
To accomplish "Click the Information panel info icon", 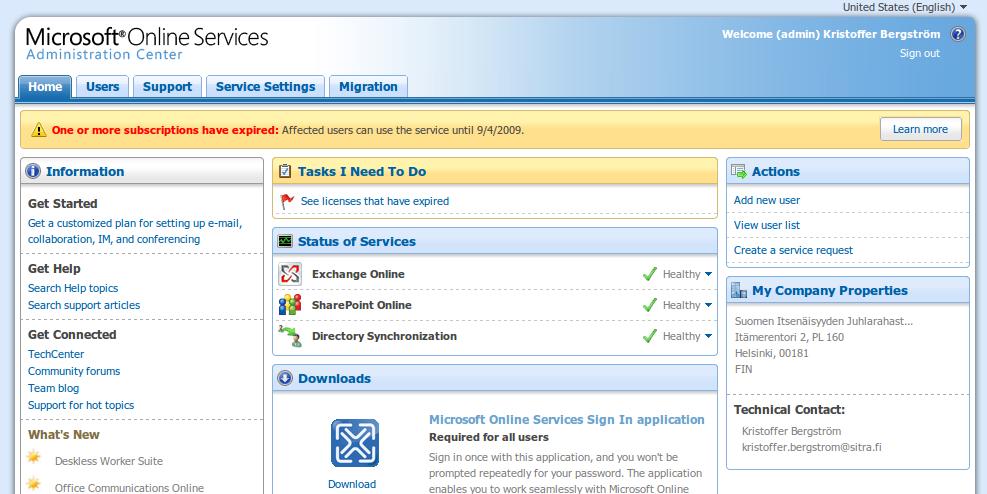I will (33, 171).
